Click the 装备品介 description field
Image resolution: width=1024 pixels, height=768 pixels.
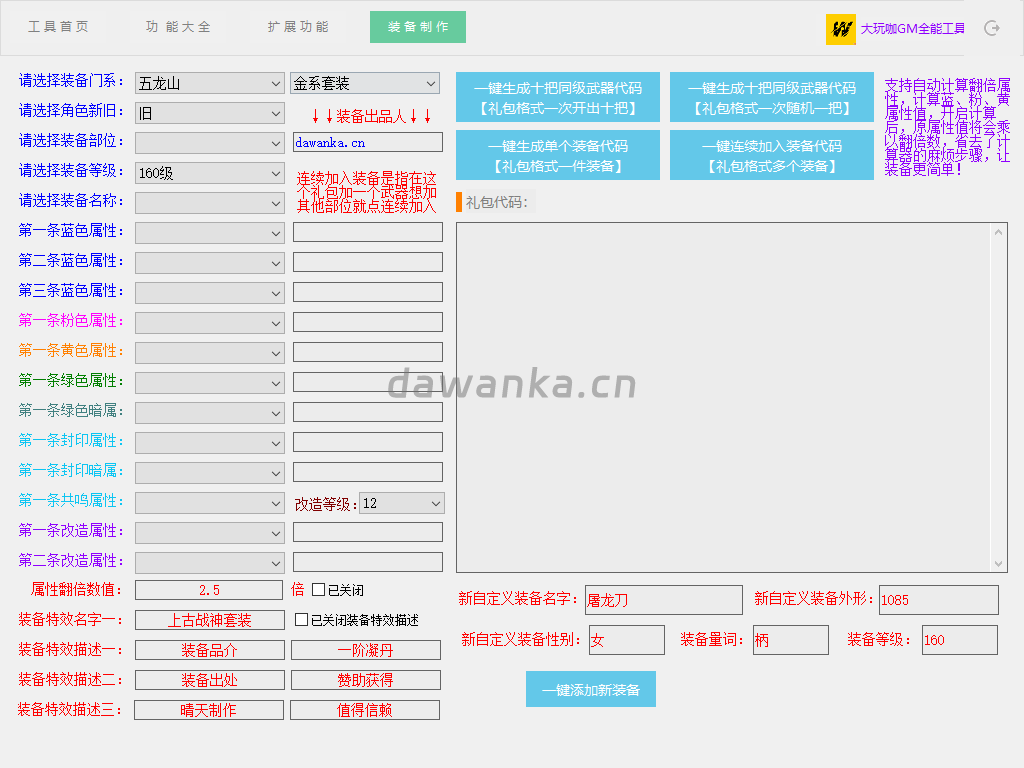pyautogui.click(x=210, y=650)
